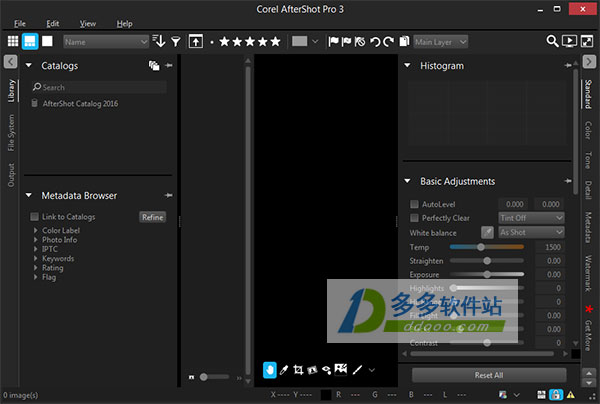600x404 pixels.
Task: Click the rotate right arrow icon
Action: pyautogui.click(x=389, y=42)
